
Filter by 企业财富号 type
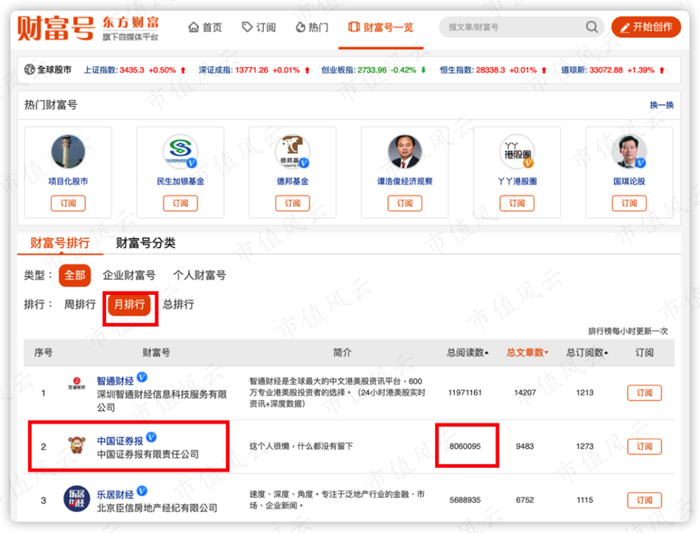[x=129, y=275]
